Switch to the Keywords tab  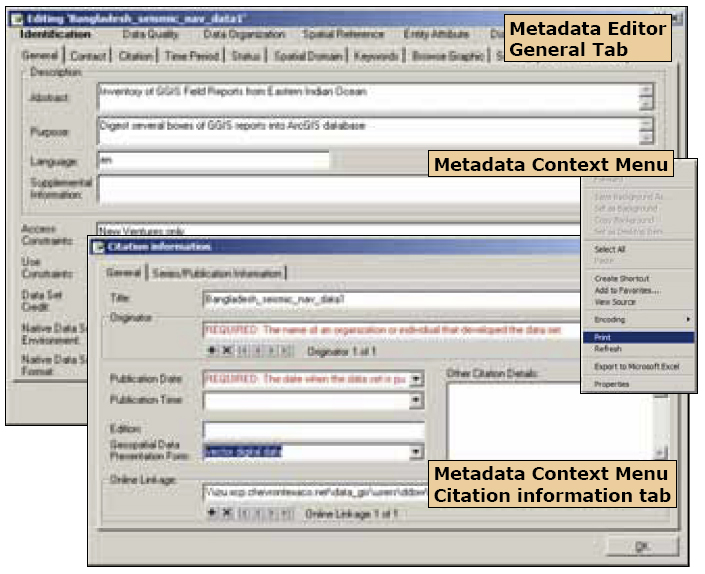tap(374, 57)
